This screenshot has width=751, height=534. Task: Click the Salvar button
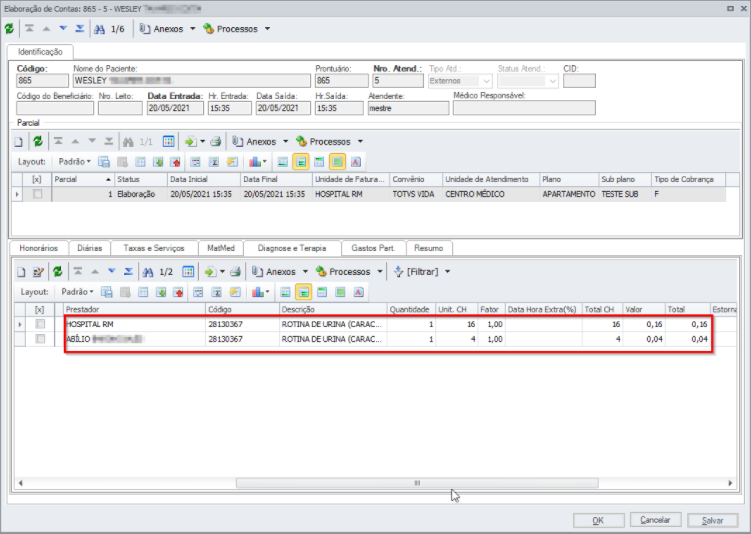pyautogui.click(x=713, y=520)
